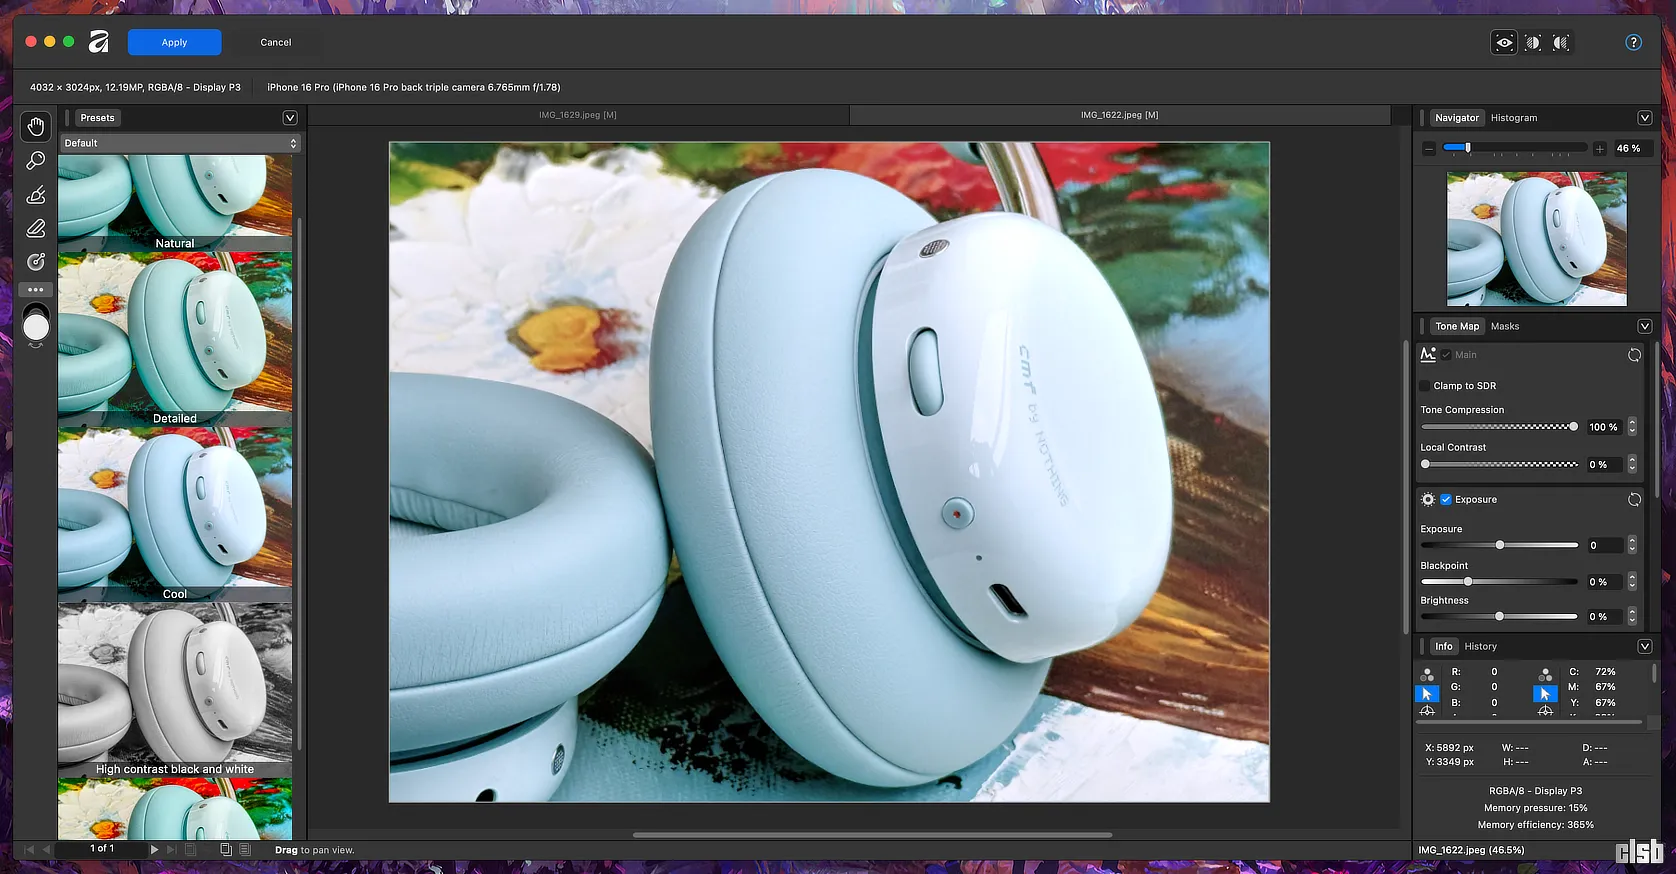
Task: Click the Navigator zoom-in plus button
Action: (1600, 149)
